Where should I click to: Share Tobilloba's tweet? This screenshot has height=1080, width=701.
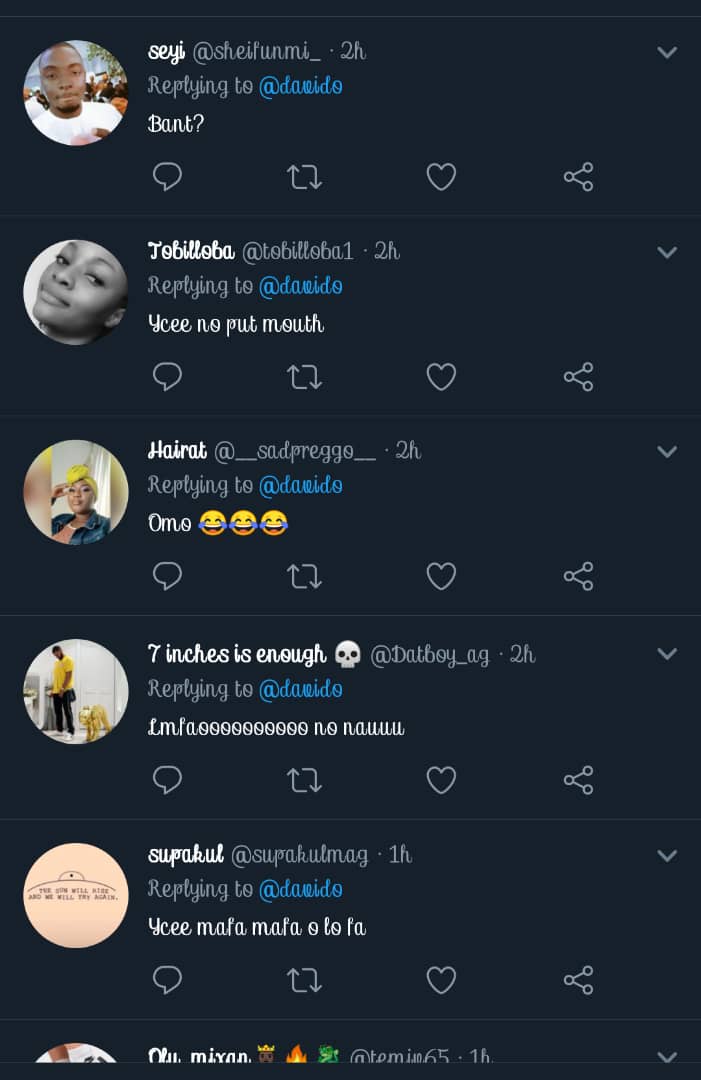578,377
